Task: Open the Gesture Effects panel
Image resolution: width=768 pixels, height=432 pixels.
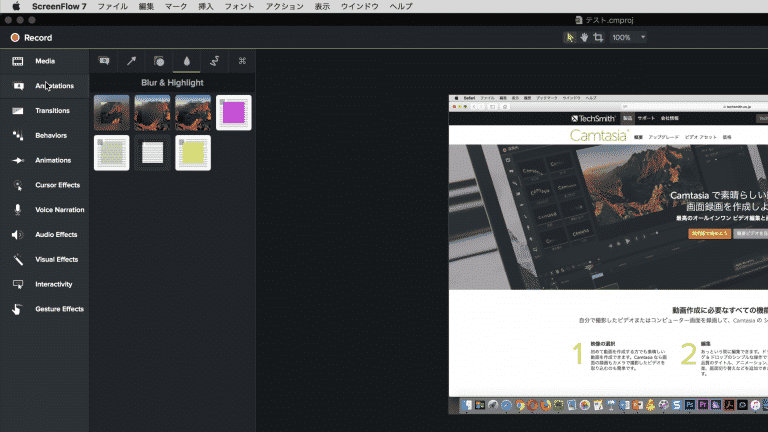Action: (44, 309)
